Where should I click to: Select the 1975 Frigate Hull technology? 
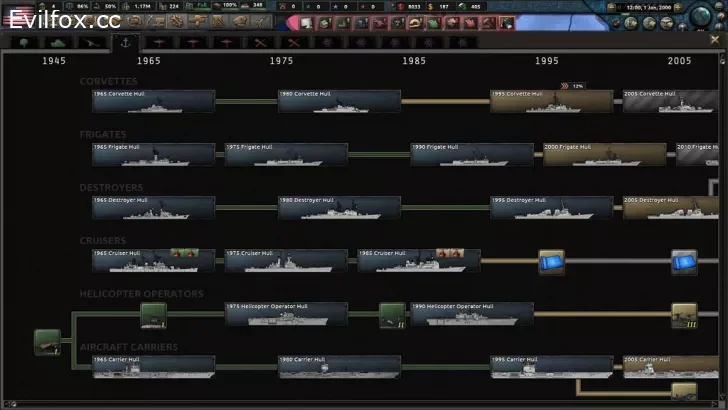coord(286,153)
